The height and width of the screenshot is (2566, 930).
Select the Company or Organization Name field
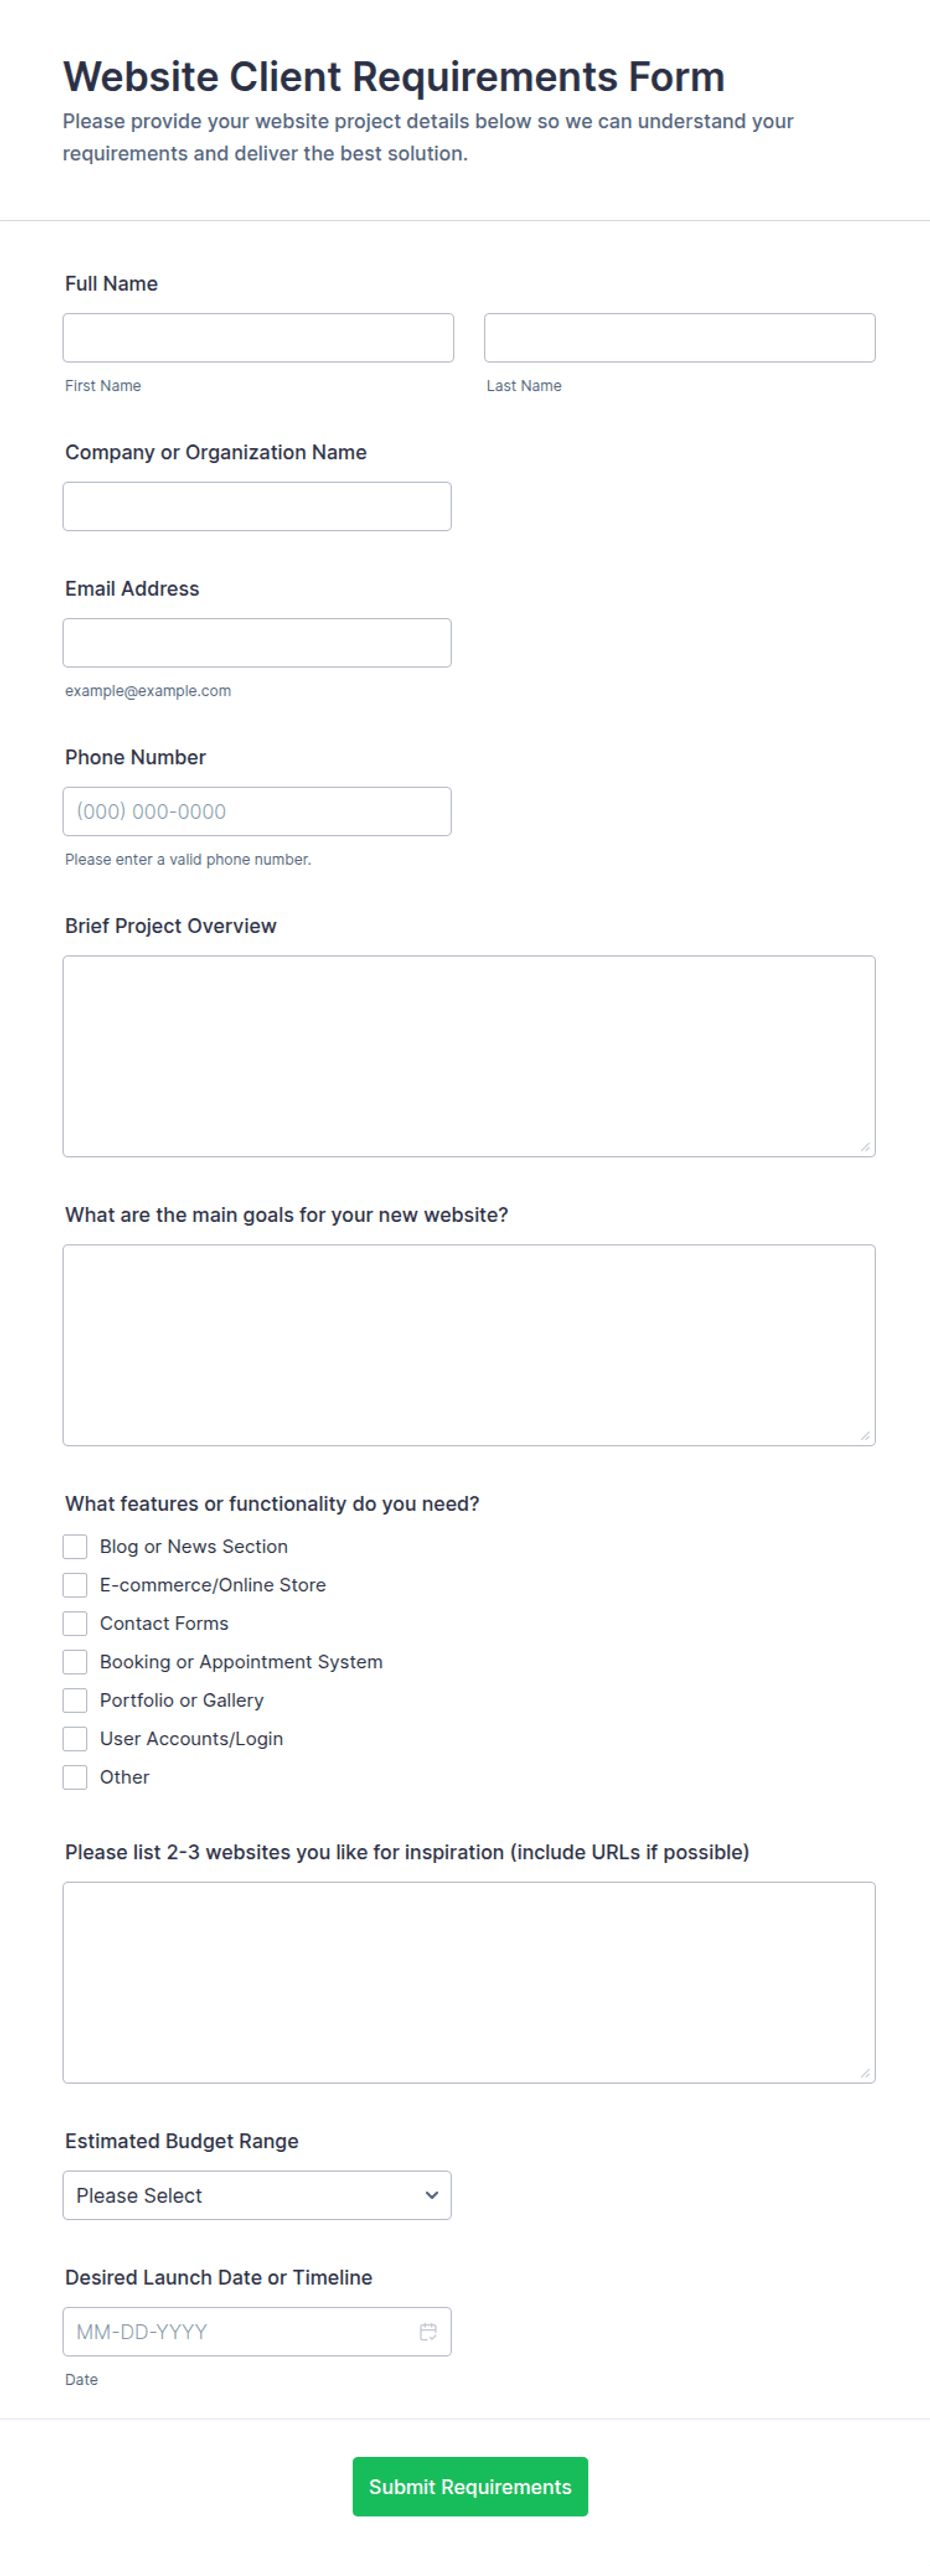tap(257, 506)
